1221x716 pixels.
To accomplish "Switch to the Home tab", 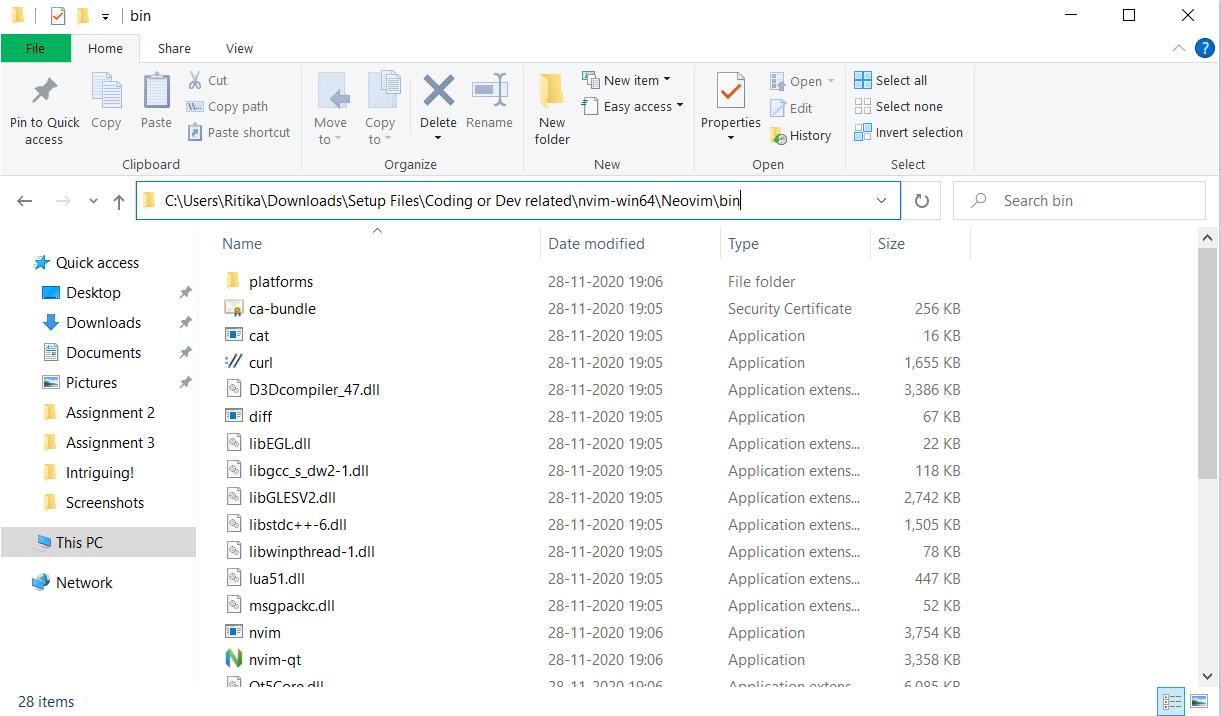I will 105,48.
